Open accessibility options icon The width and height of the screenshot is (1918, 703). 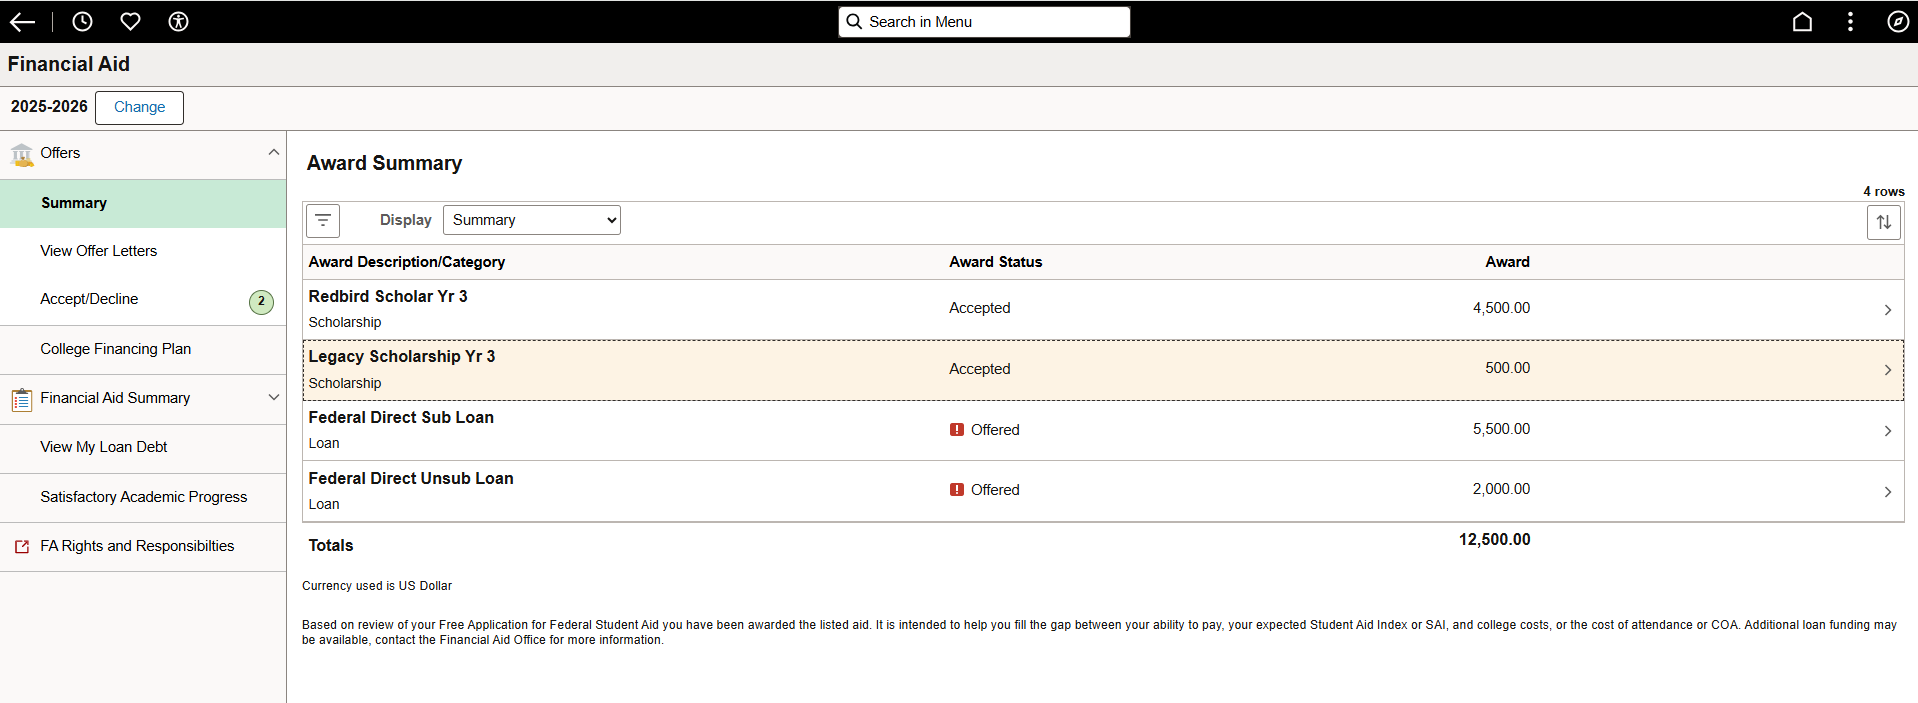[x=179, y=22]
